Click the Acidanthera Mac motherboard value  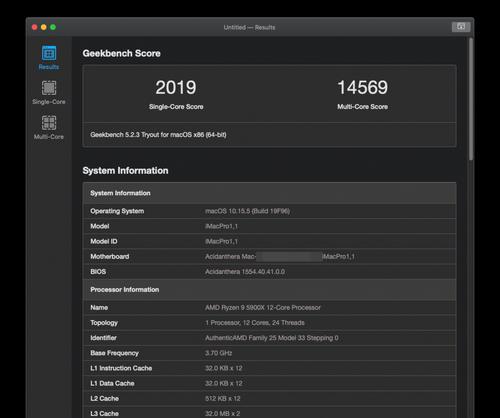pyautogui.click(x=280, y=257)
